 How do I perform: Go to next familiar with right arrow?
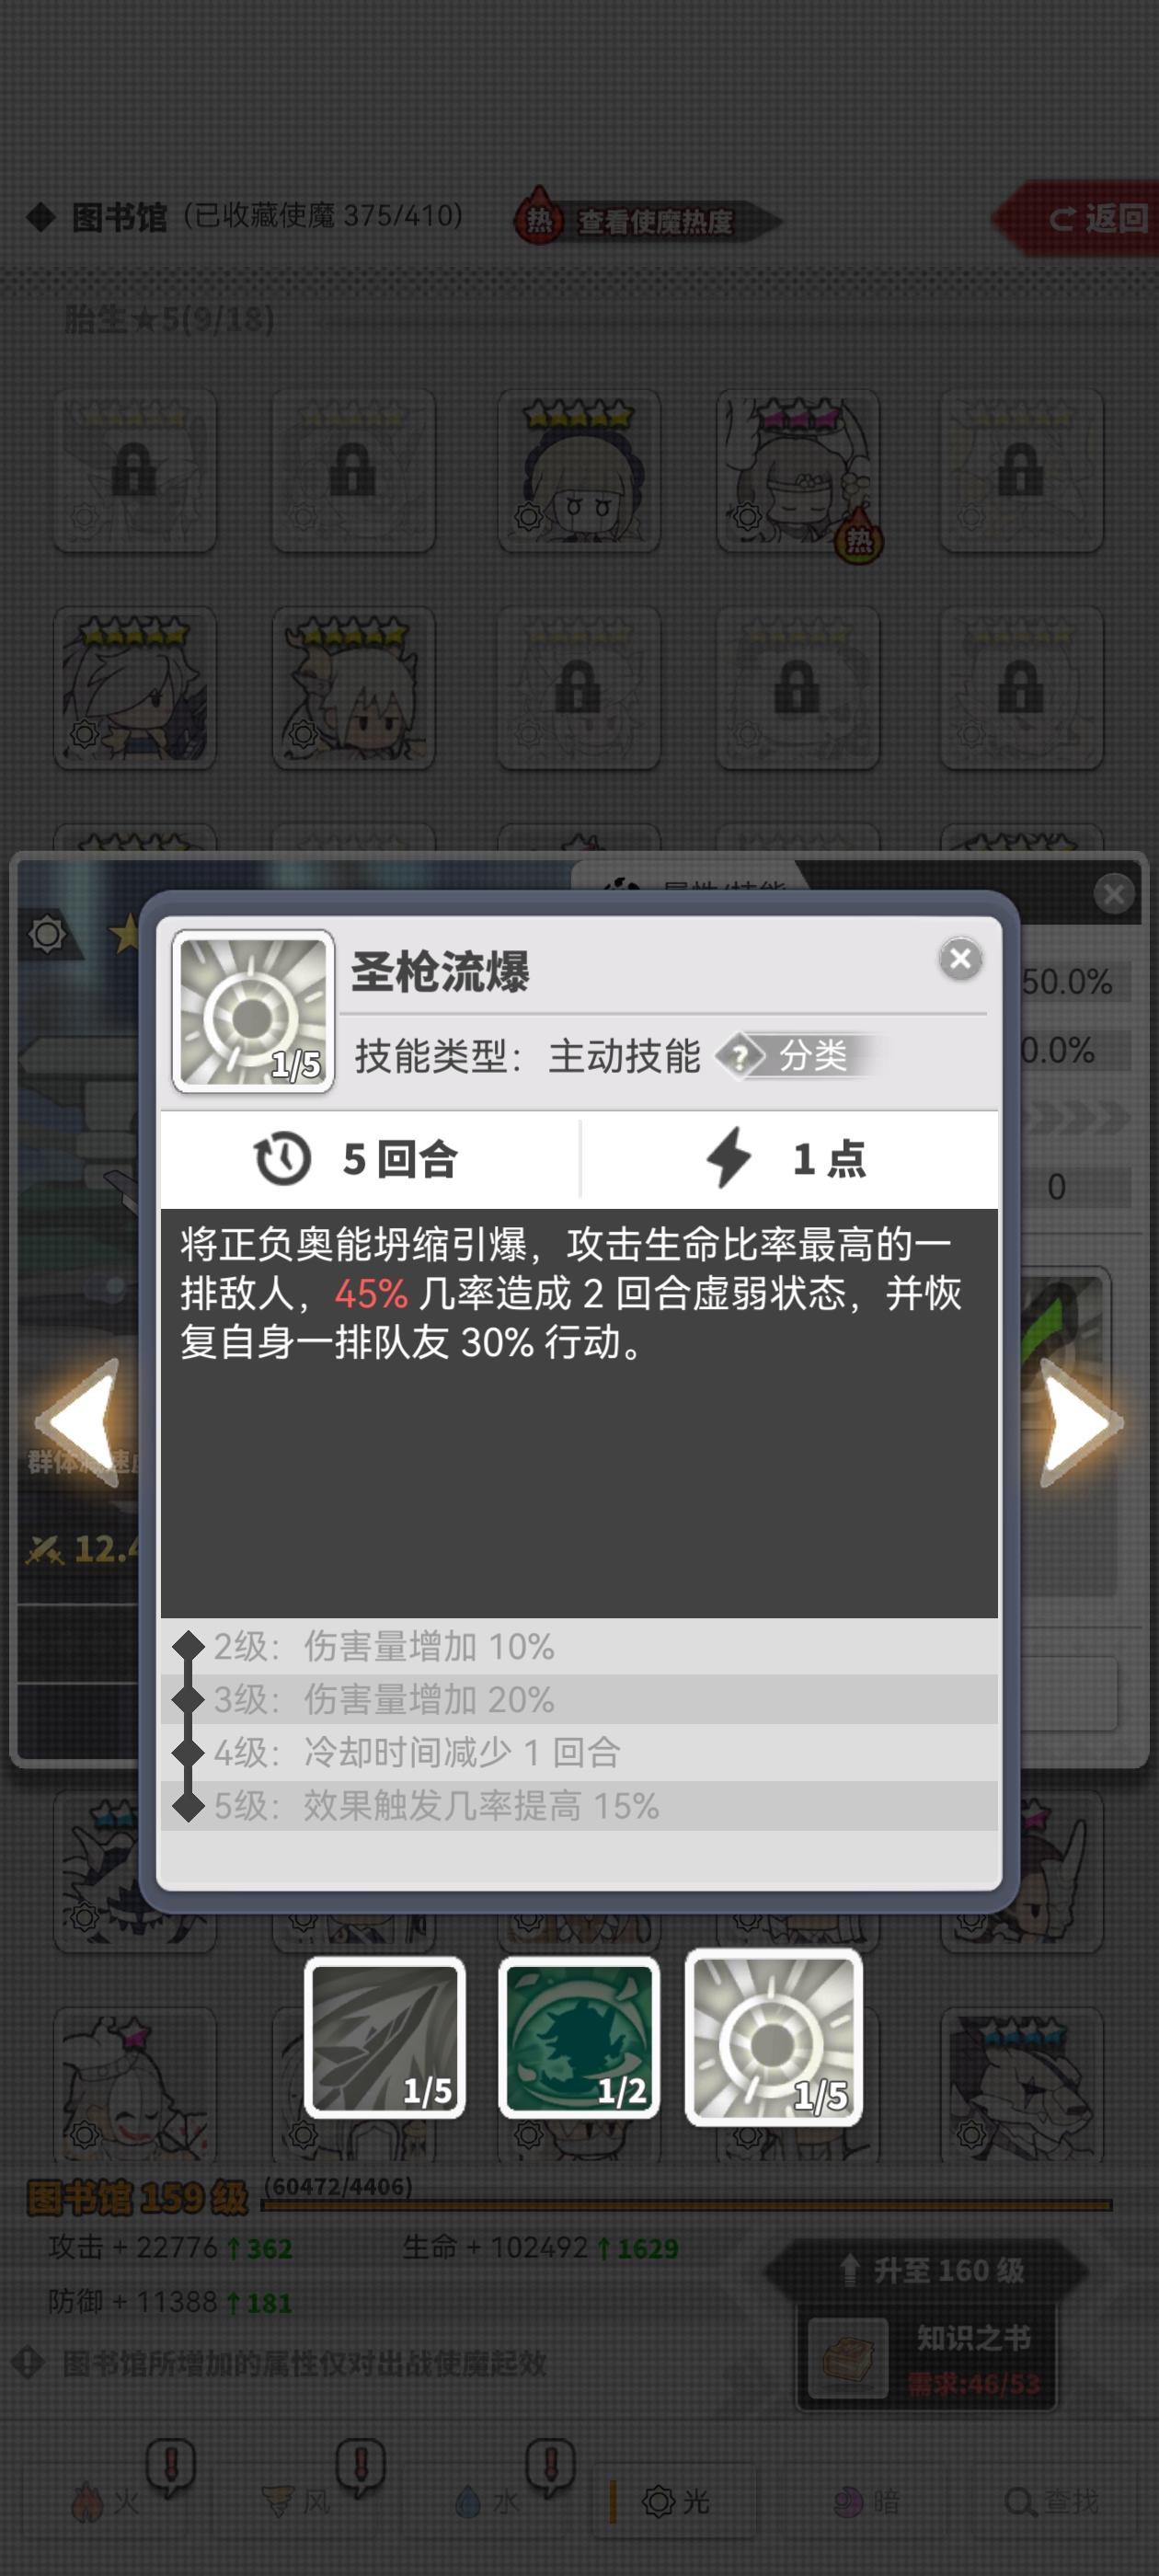[1078, 1422]
